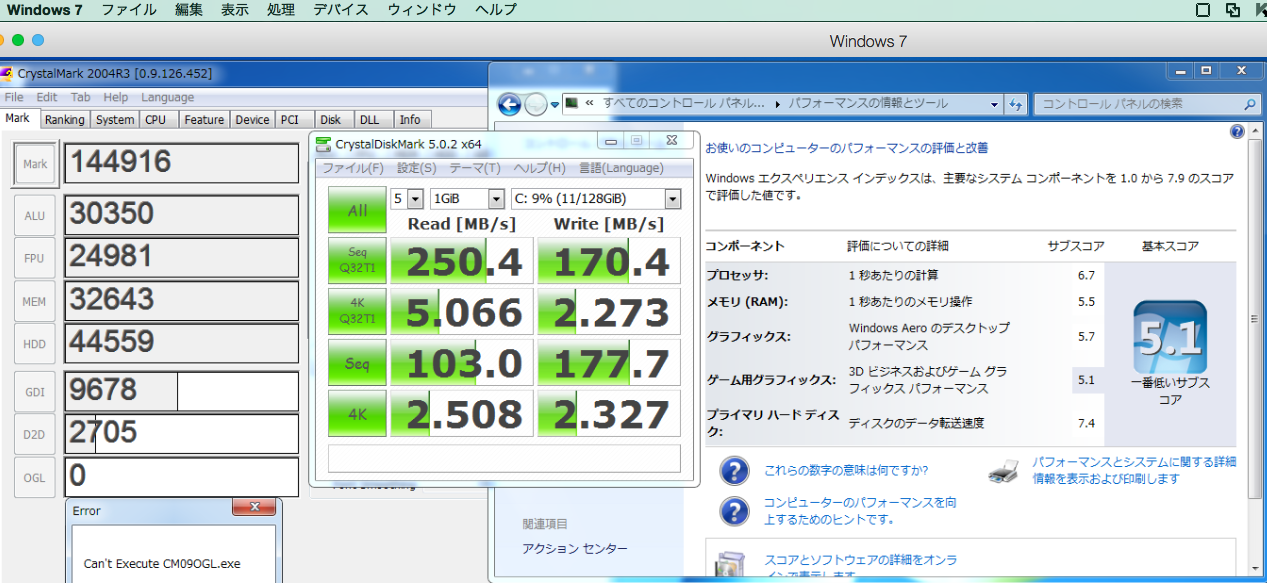Click the address bar folder icon
This screenshot has height=583, width=1267.
[x=571, y=103]
